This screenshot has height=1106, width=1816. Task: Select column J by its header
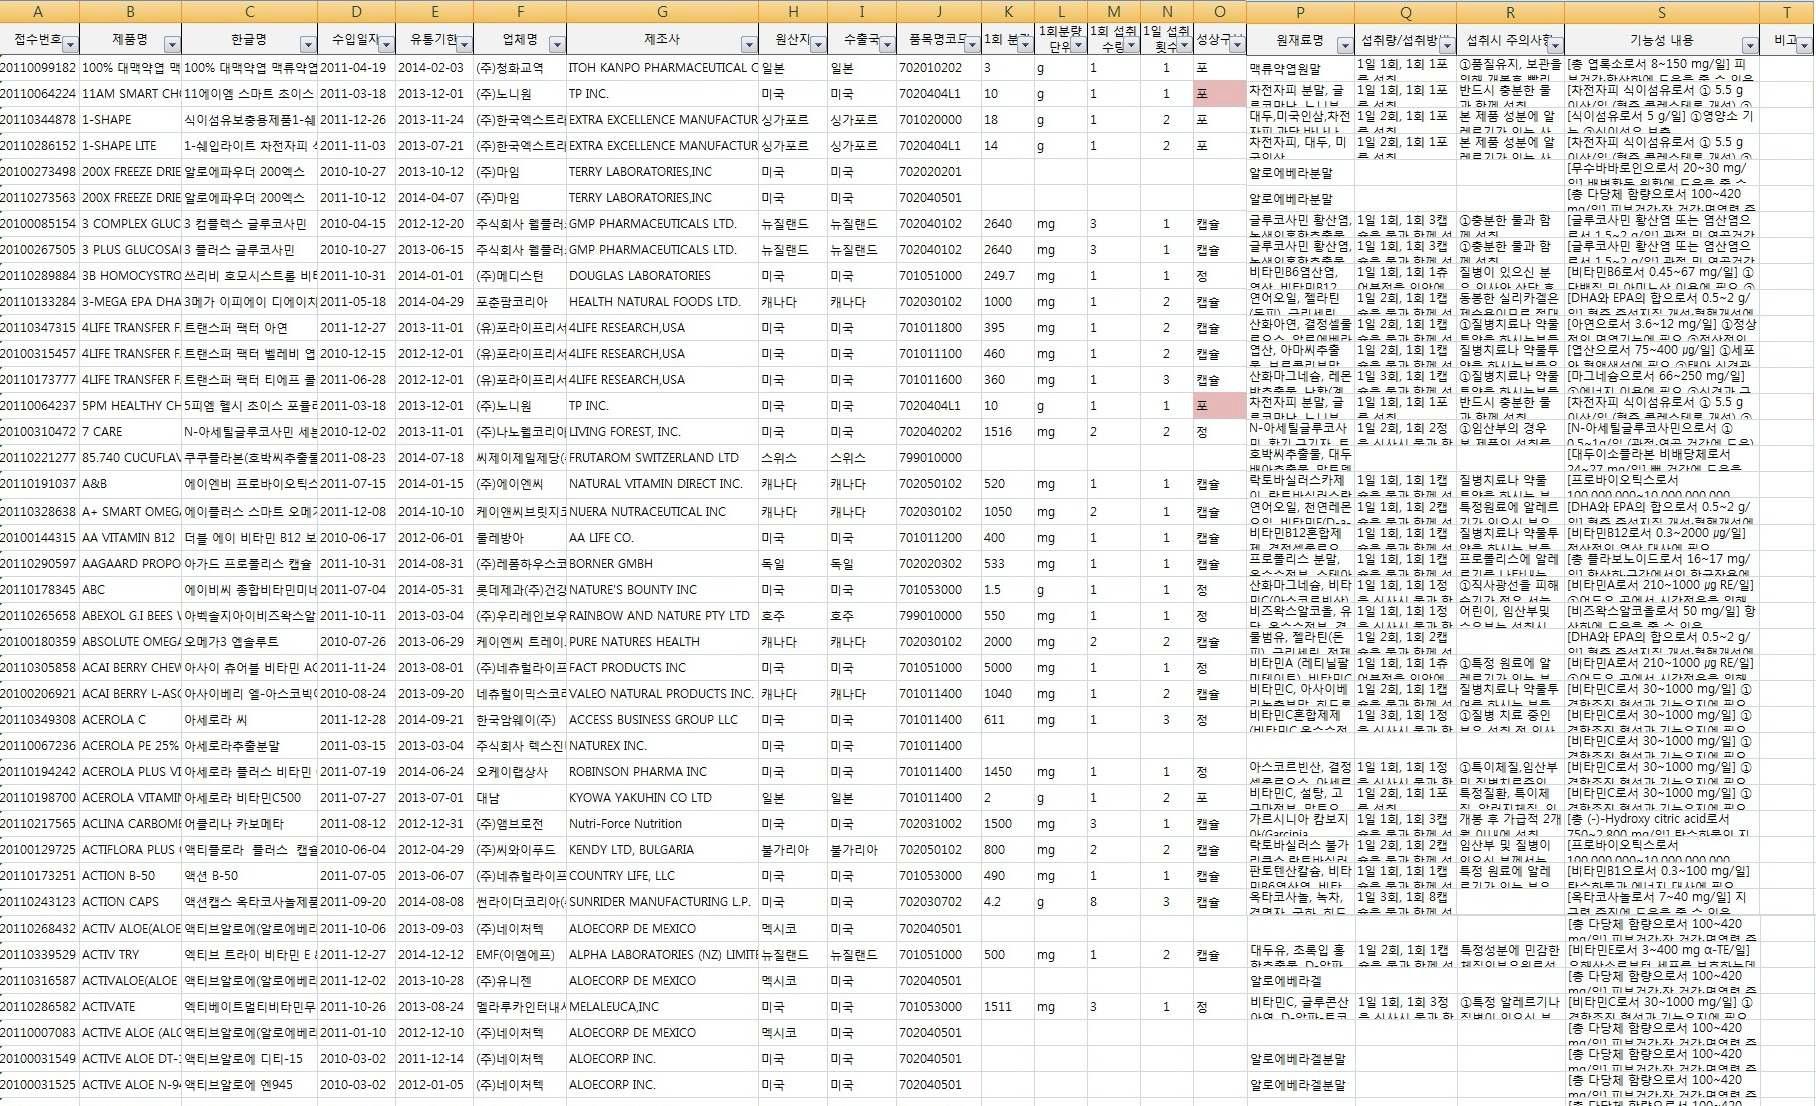(x=938, y=12)
